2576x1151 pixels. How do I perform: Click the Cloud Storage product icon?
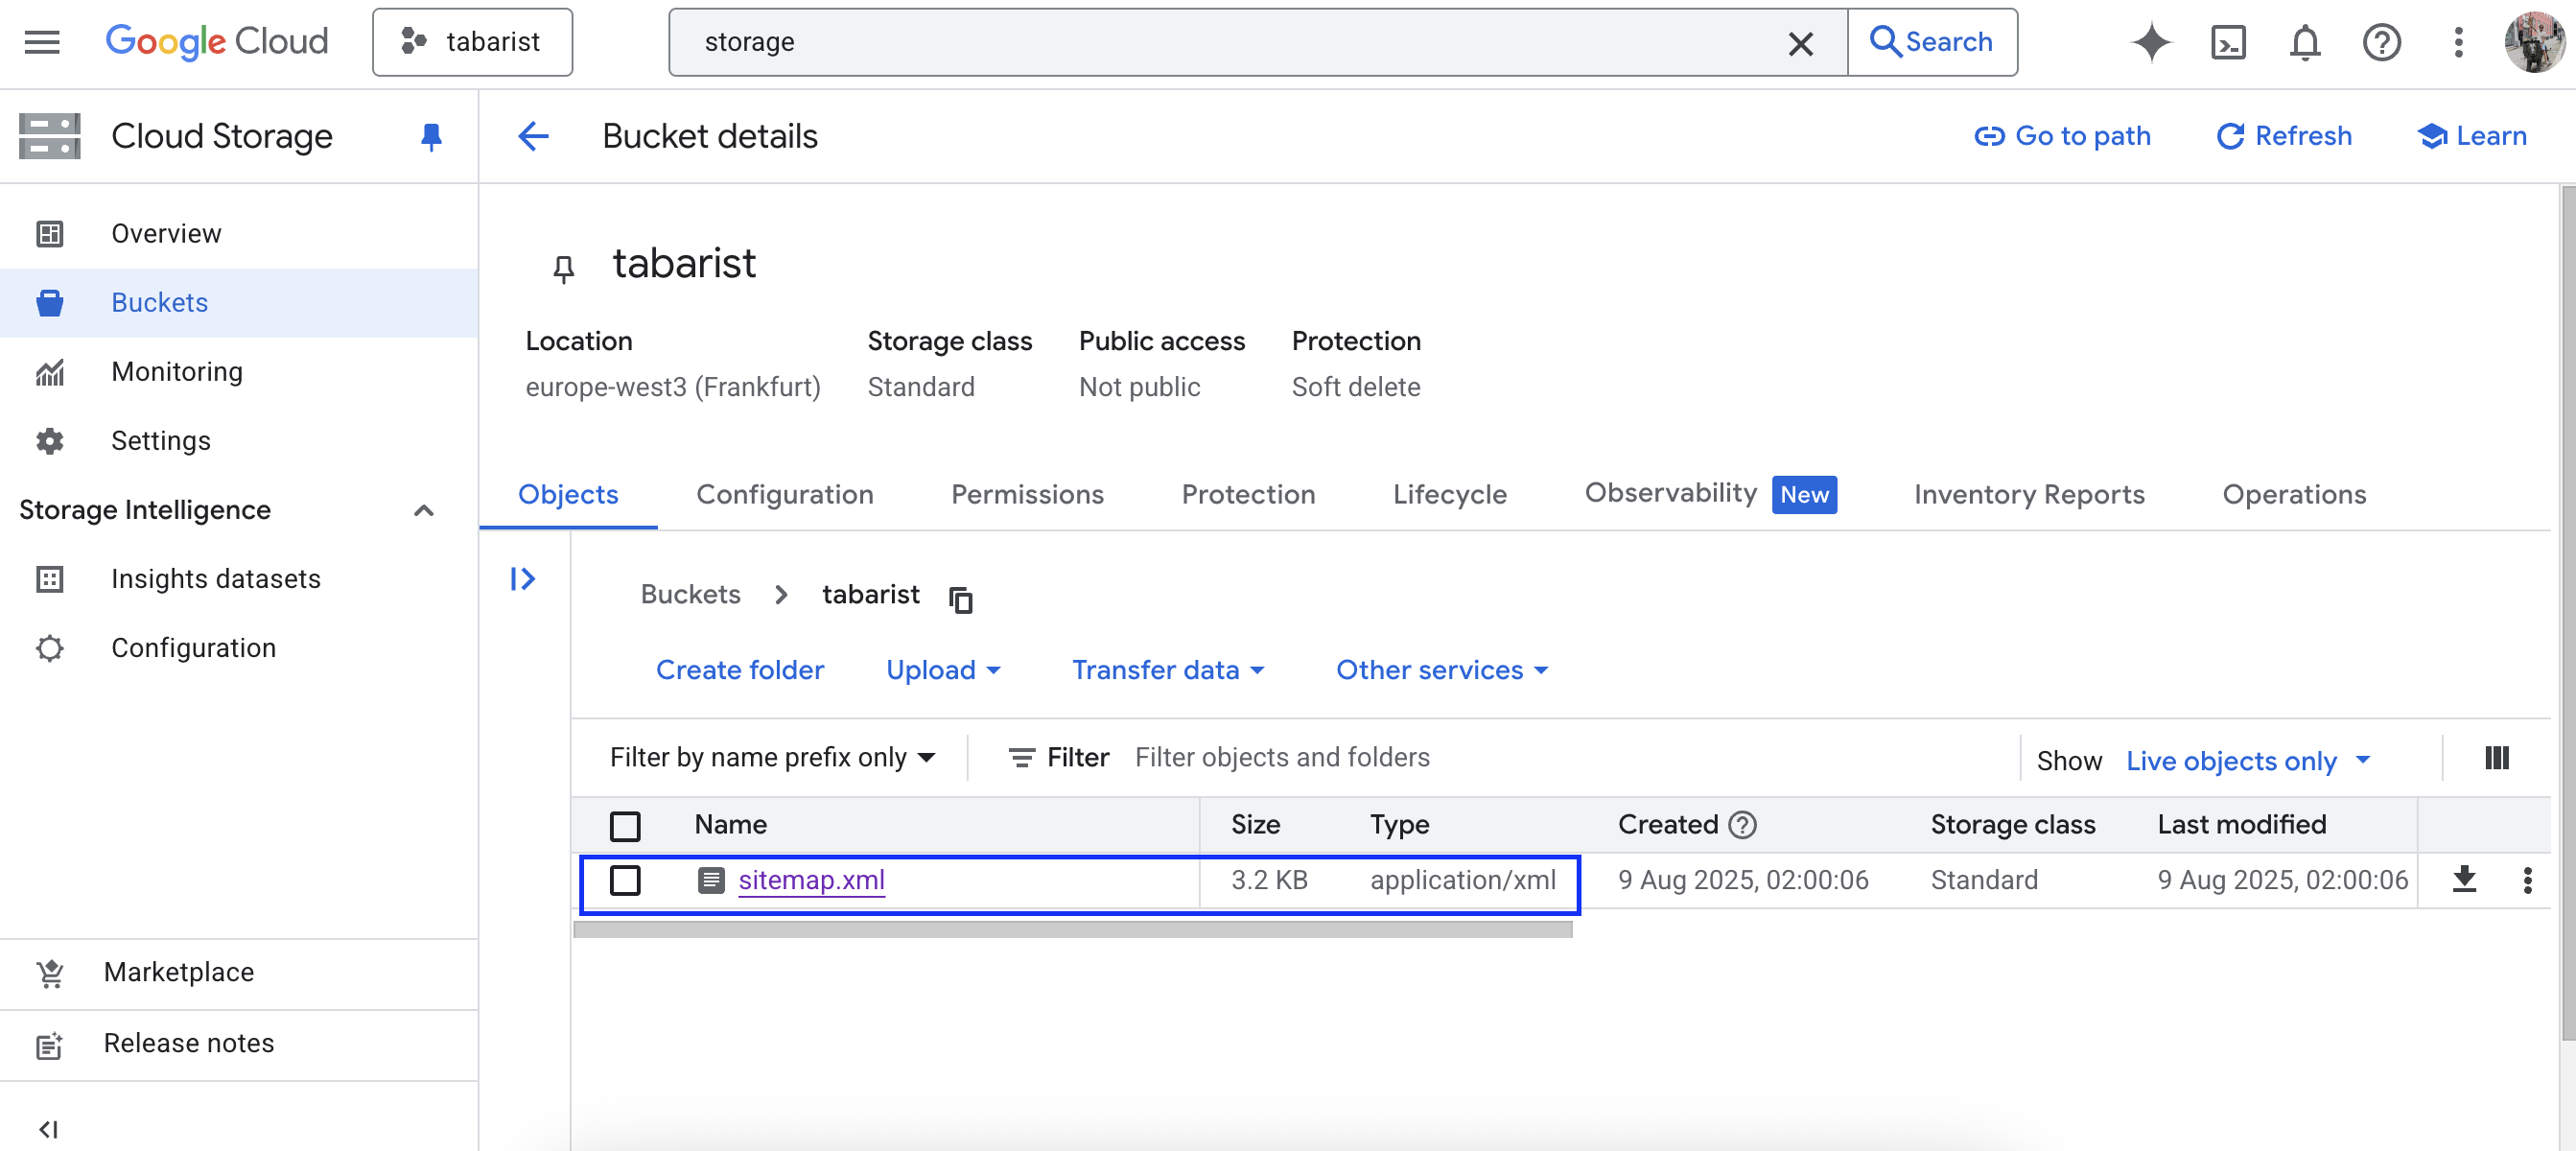(x=49, y=136)
